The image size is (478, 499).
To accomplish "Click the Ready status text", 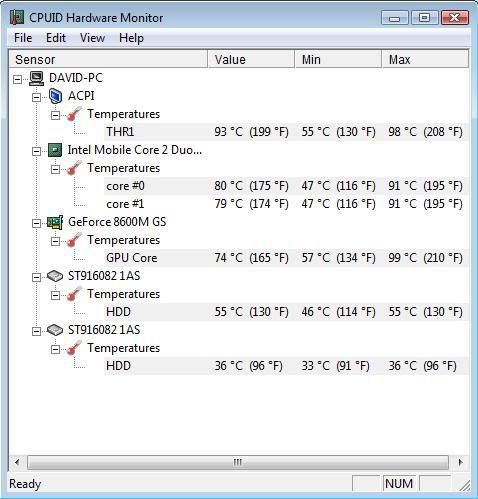I will [x=25, y=484].
